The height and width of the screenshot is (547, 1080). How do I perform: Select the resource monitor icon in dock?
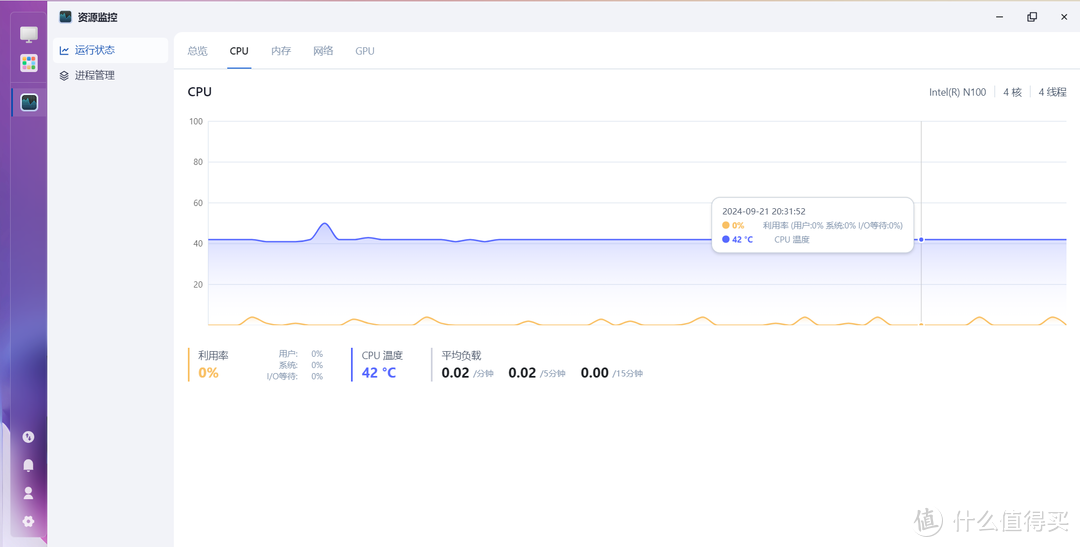pos(29,102)
